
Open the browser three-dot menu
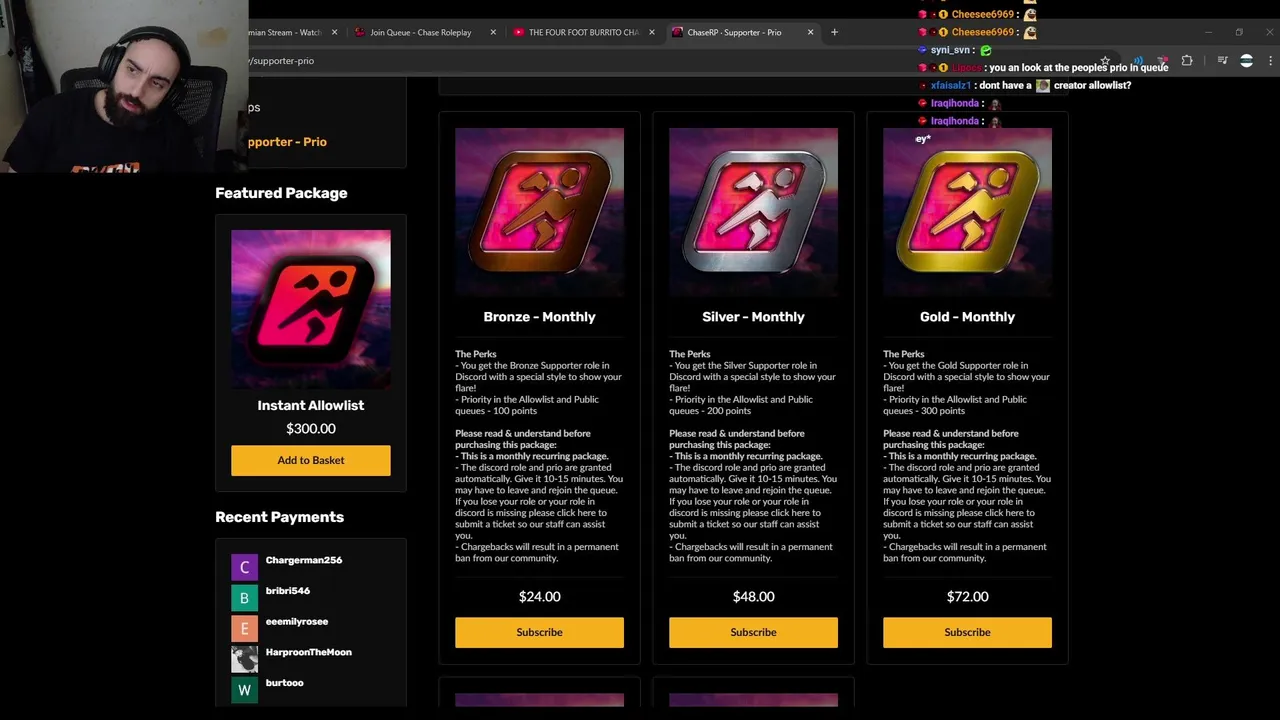[x=1270, y=61]
